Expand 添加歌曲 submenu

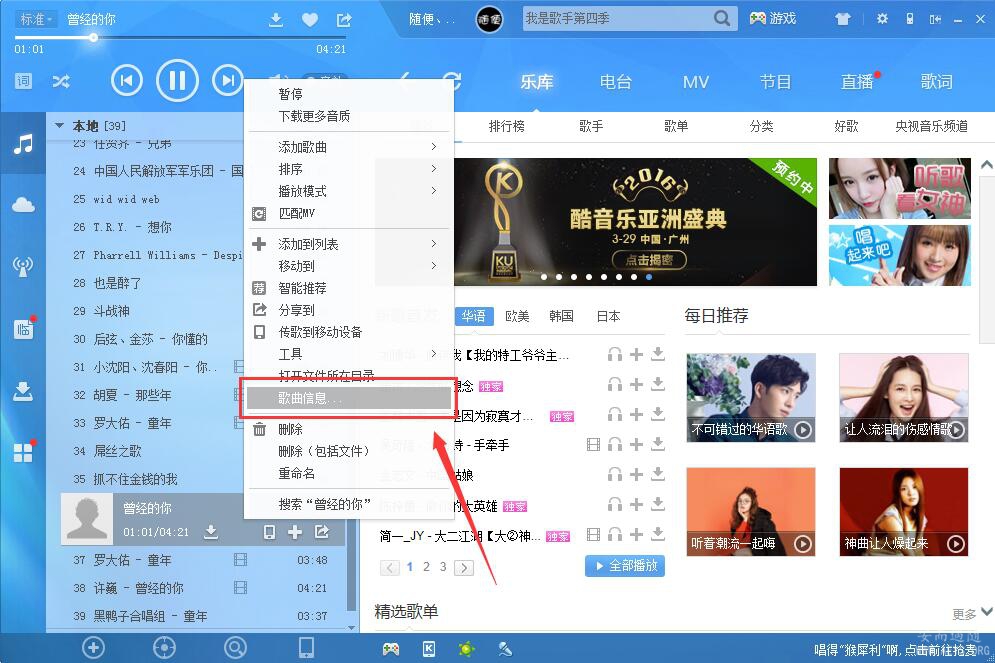pos(349,147)
